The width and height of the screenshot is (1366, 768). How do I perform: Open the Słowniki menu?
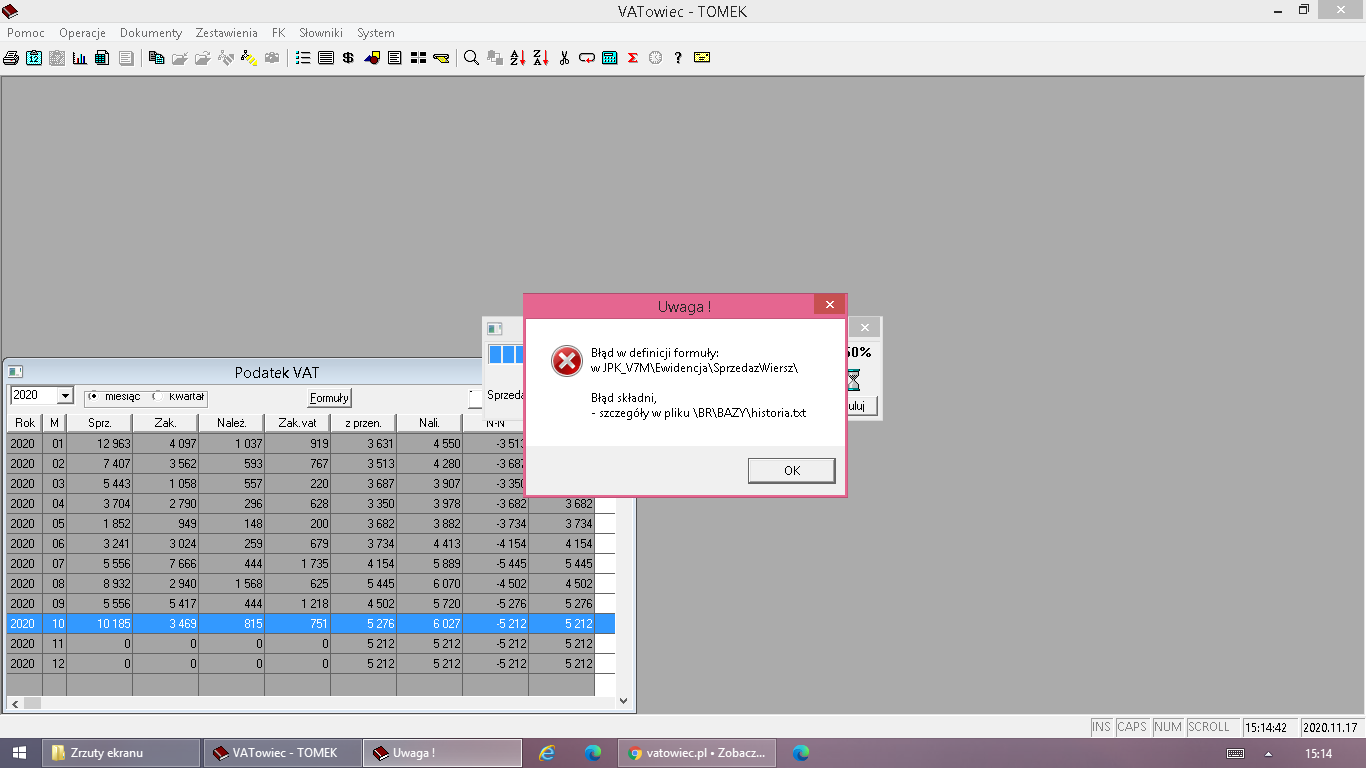point(321,33)
